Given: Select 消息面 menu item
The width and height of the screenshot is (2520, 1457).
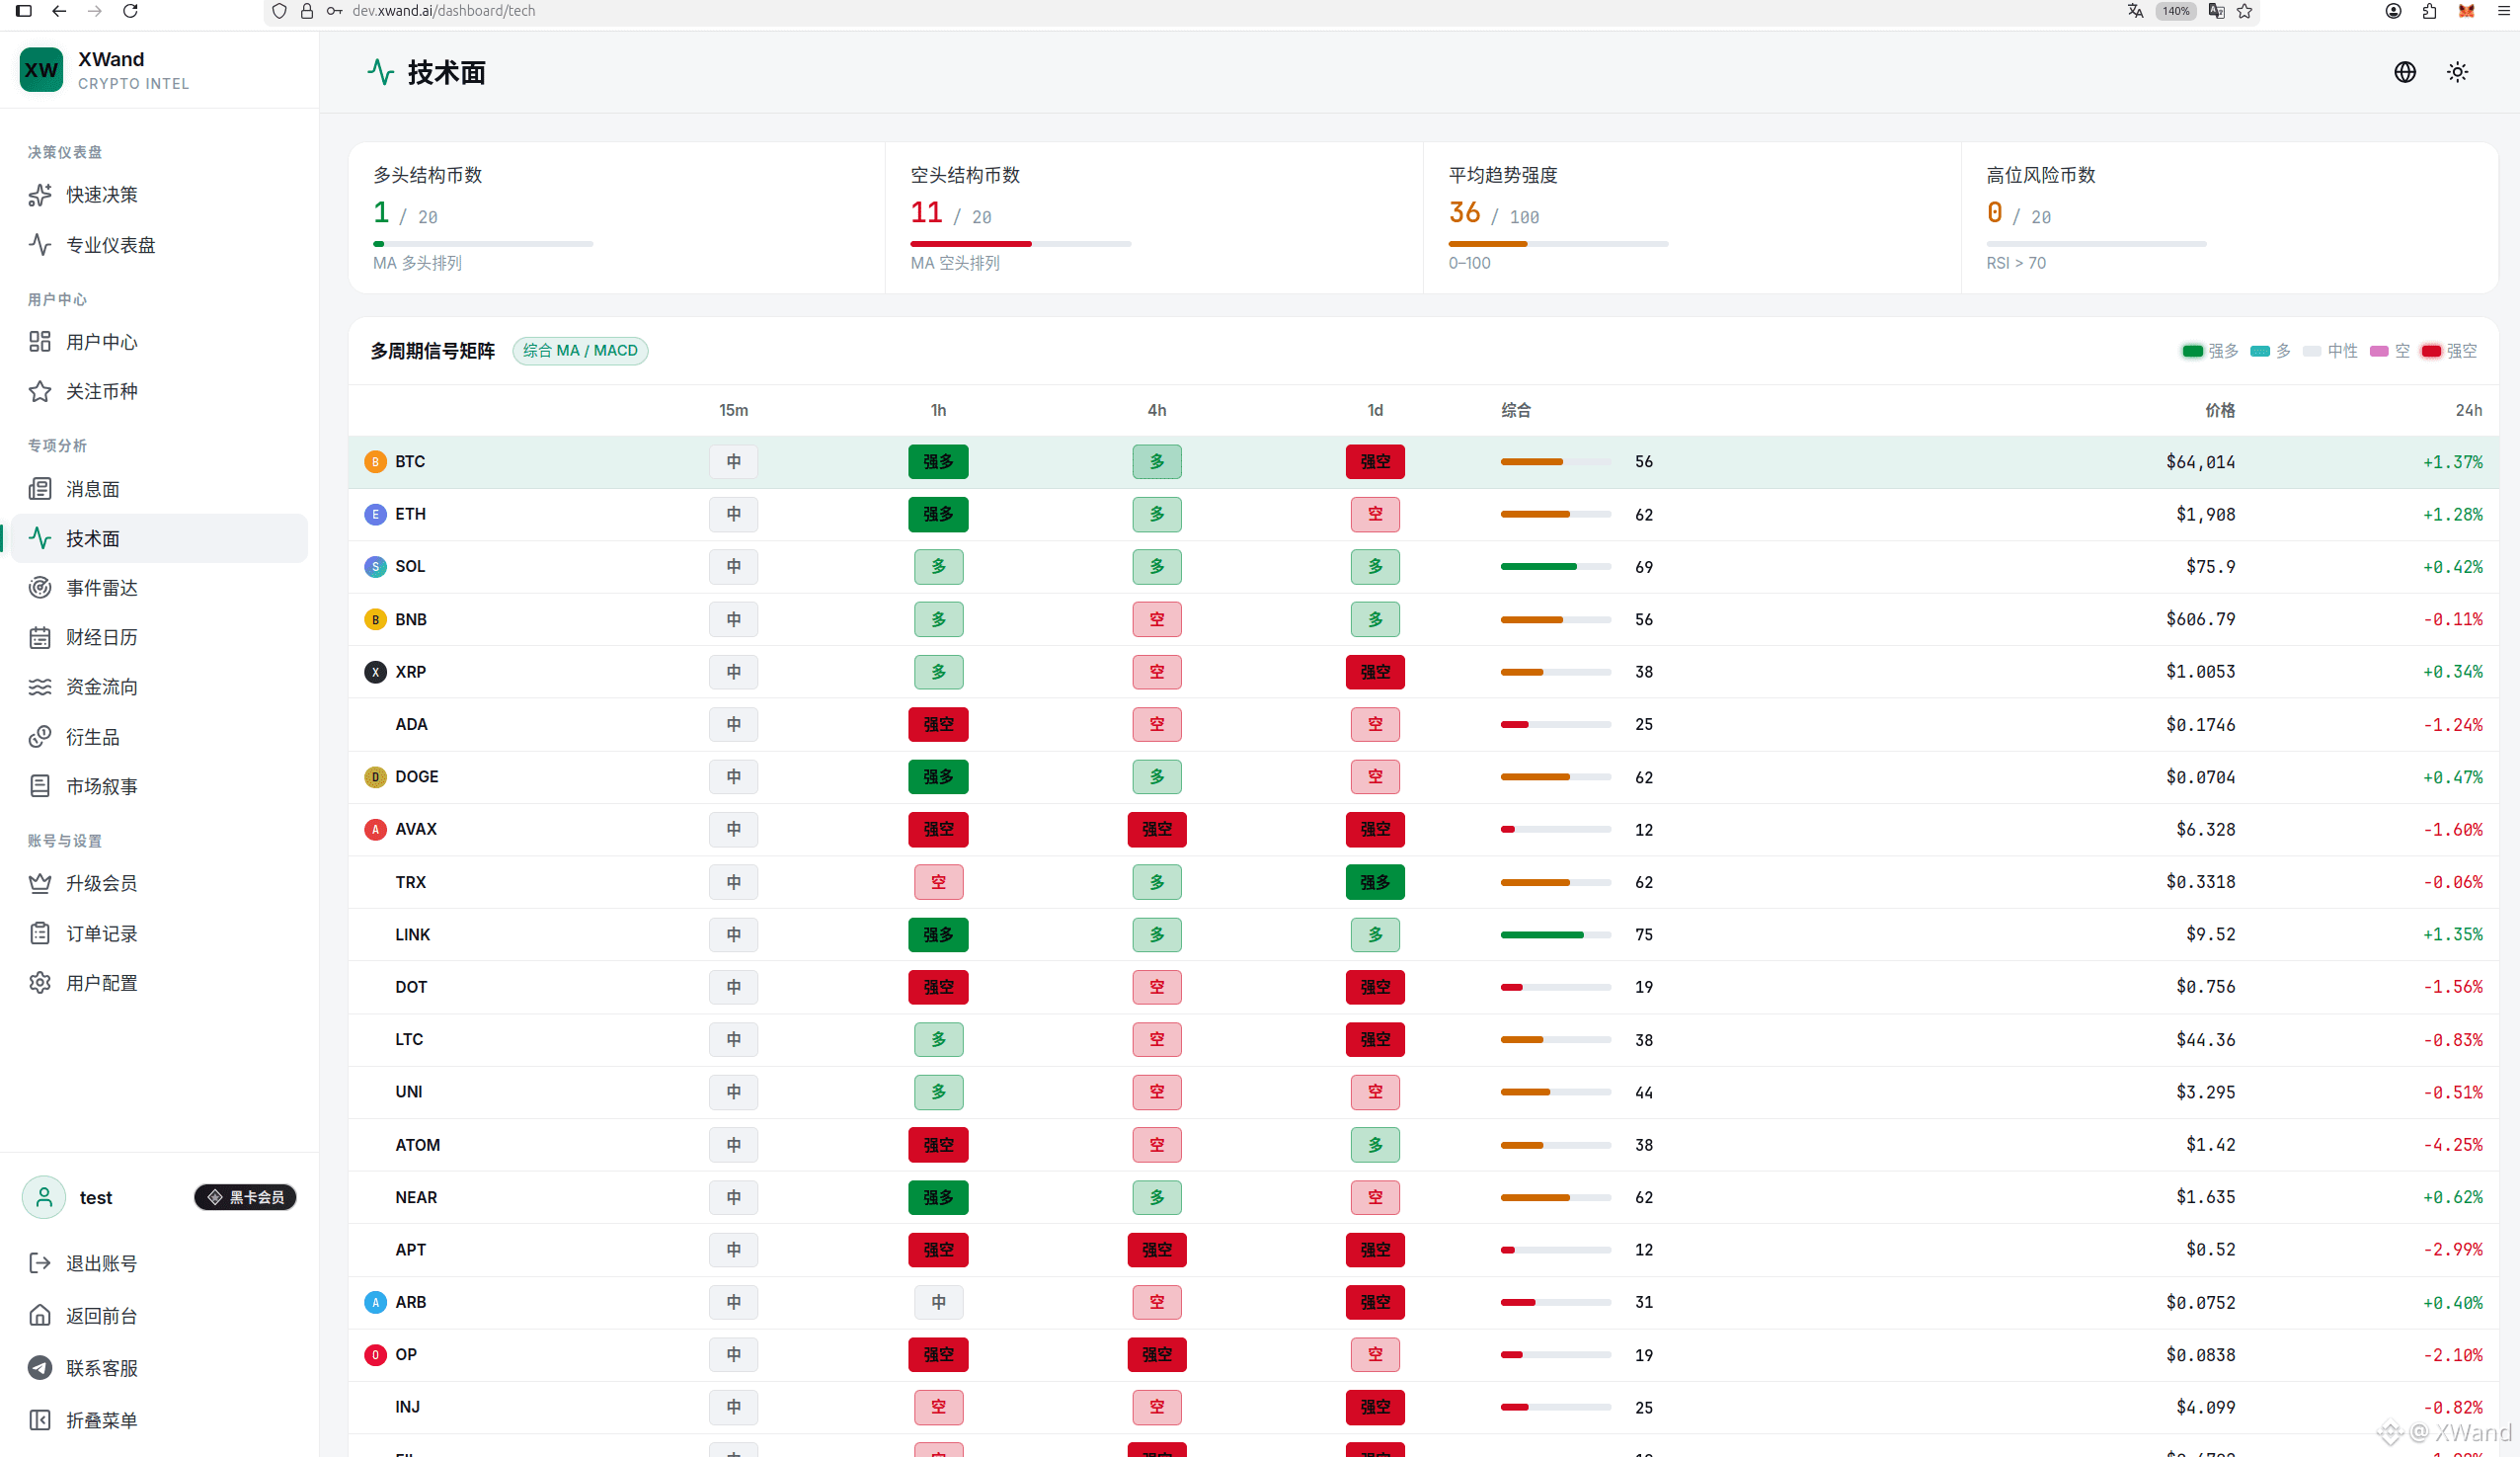Looking at the screenshot, I should tap(159, 489).
